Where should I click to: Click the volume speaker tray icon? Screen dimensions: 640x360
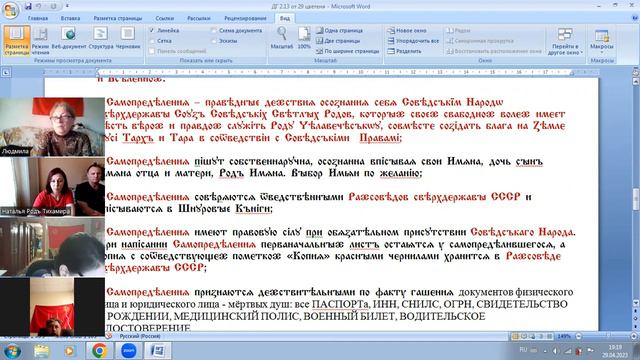coord(556,351)
